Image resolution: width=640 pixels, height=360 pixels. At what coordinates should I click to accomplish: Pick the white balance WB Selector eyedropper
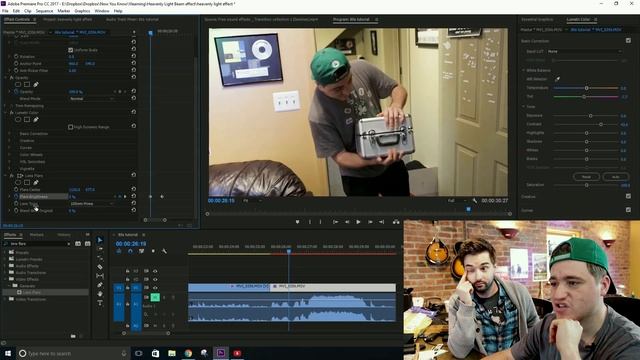(557, 79)
